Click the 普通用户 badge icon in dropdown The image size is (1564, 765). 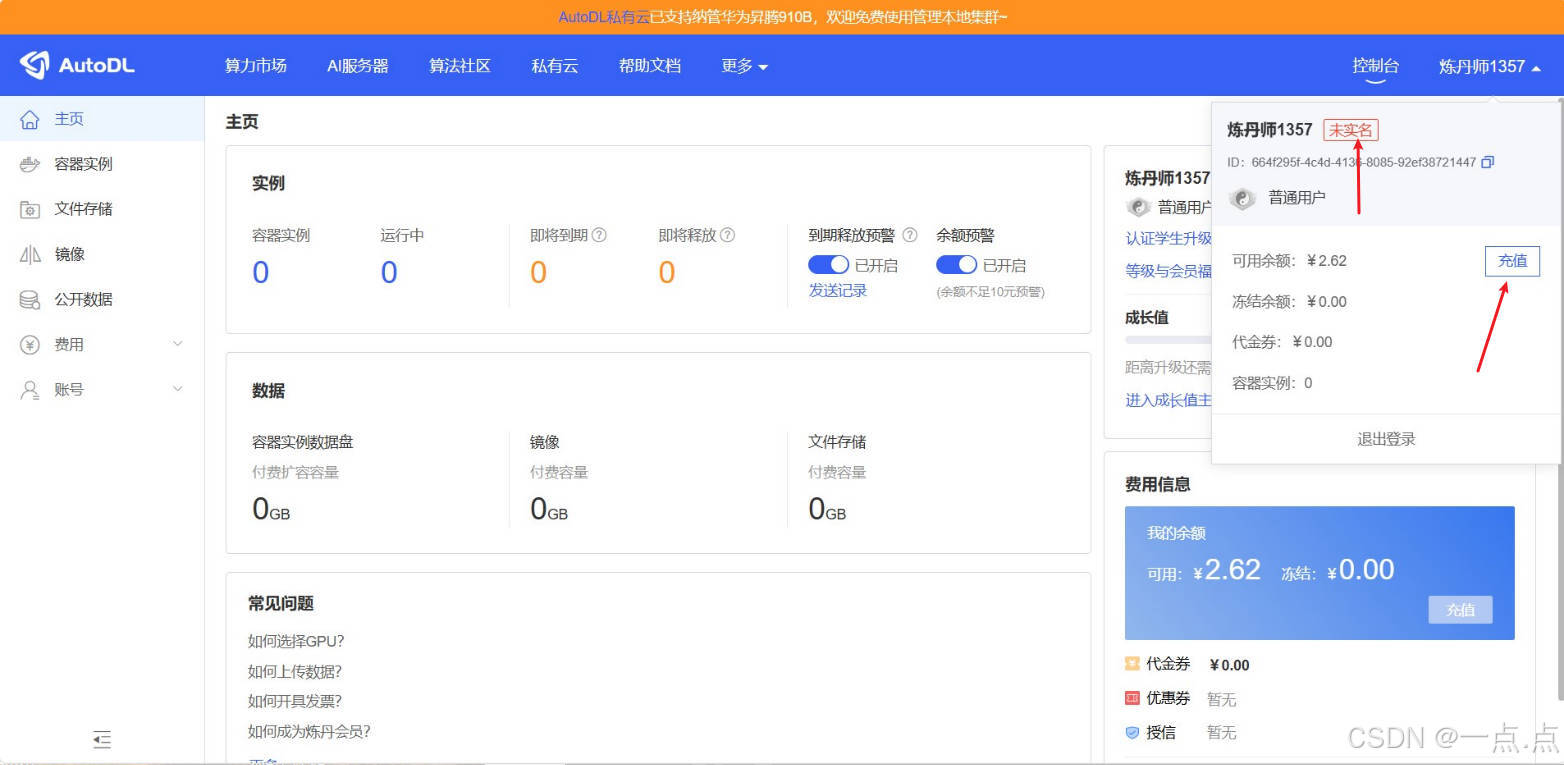tap(1242, 198)
